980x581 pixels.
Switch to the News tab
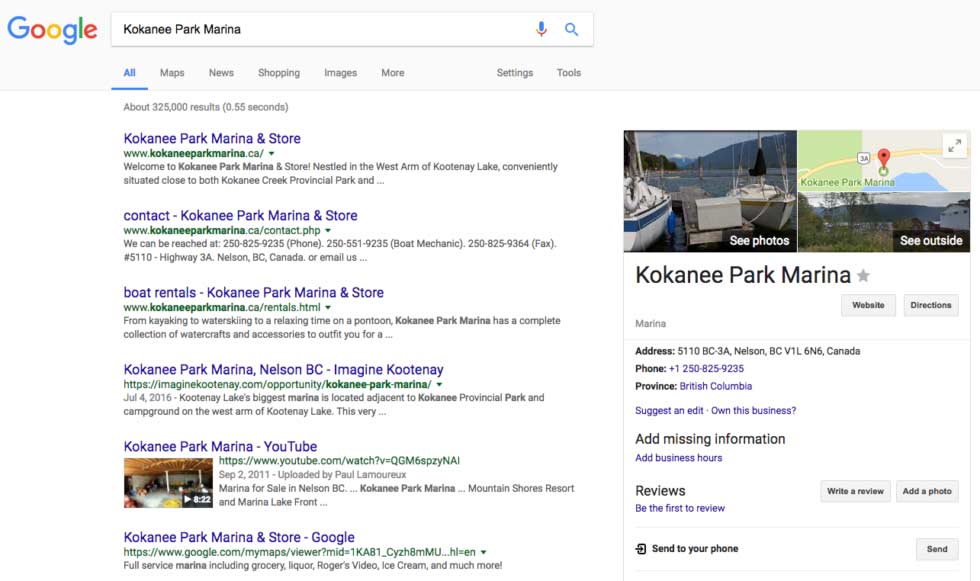pos(221,72)
